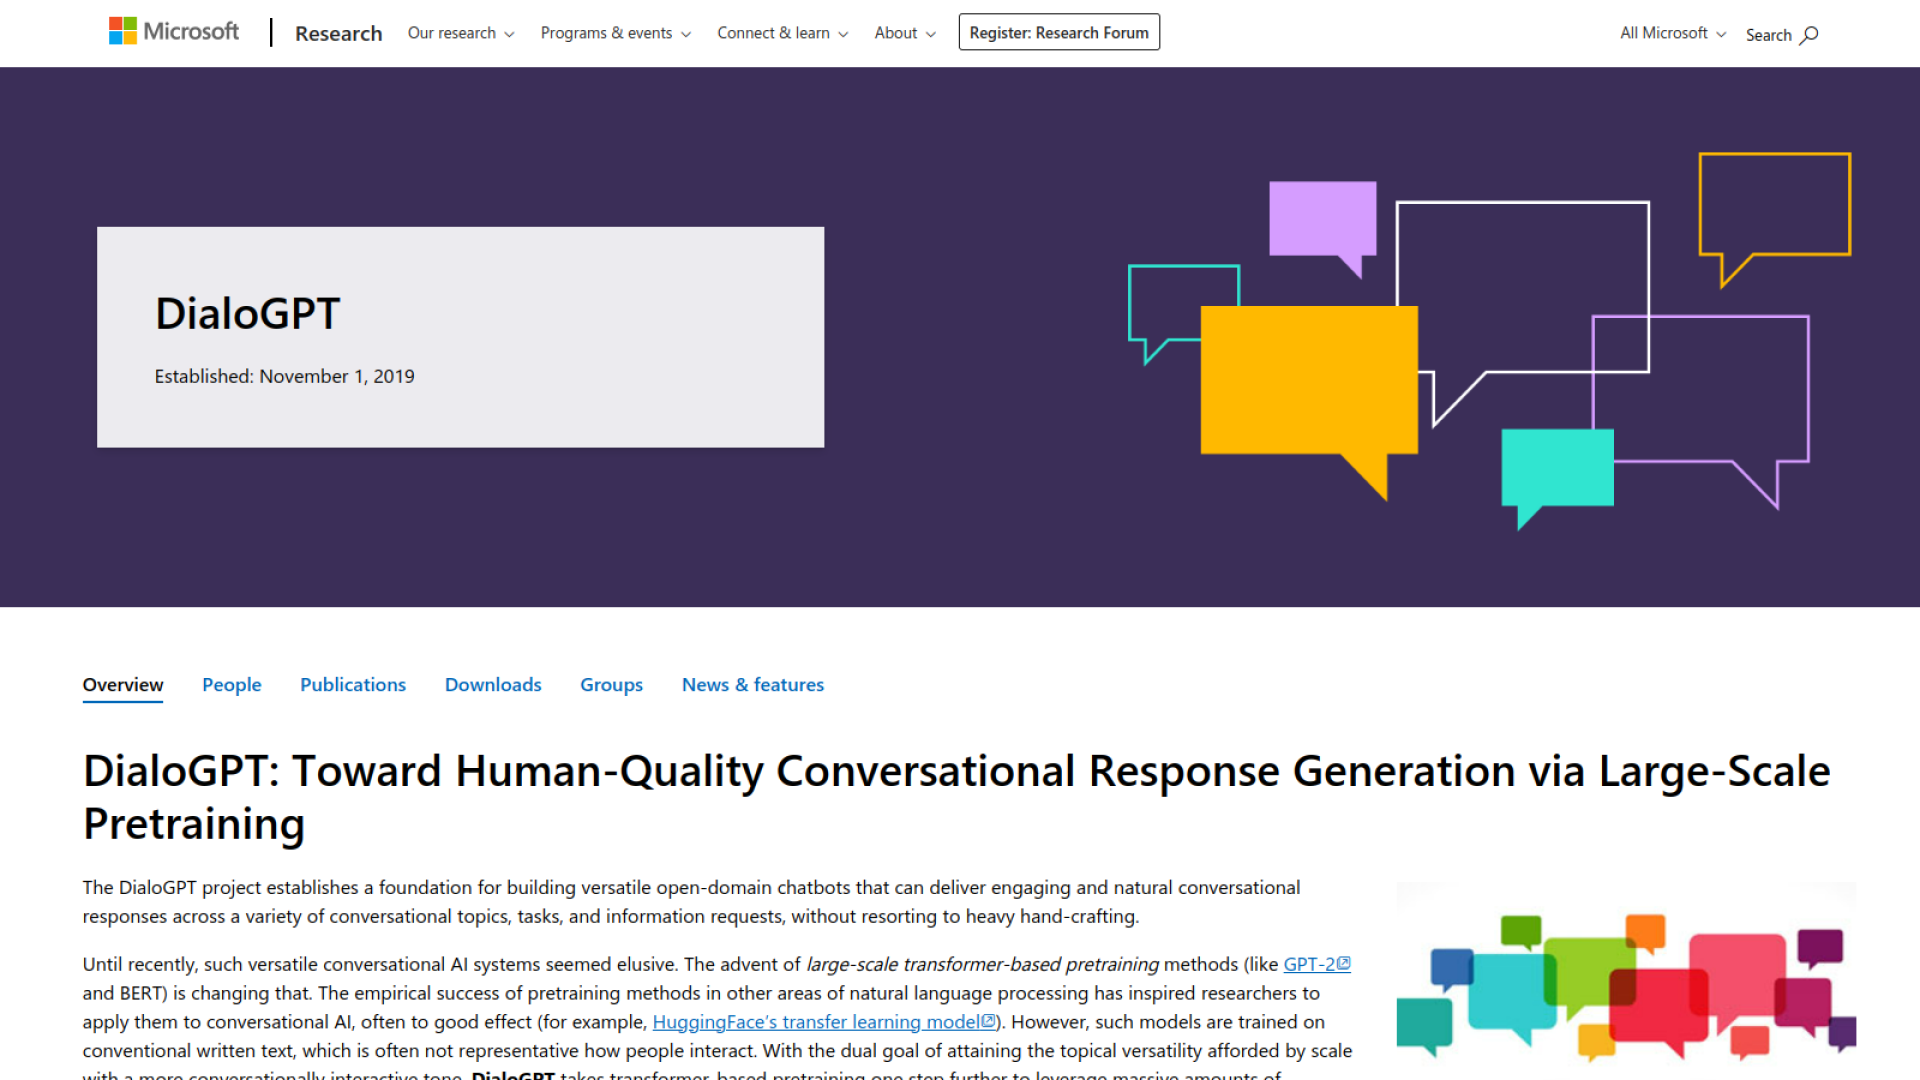
Task: Open the Connect & learn dropdown
Action: 782,33
